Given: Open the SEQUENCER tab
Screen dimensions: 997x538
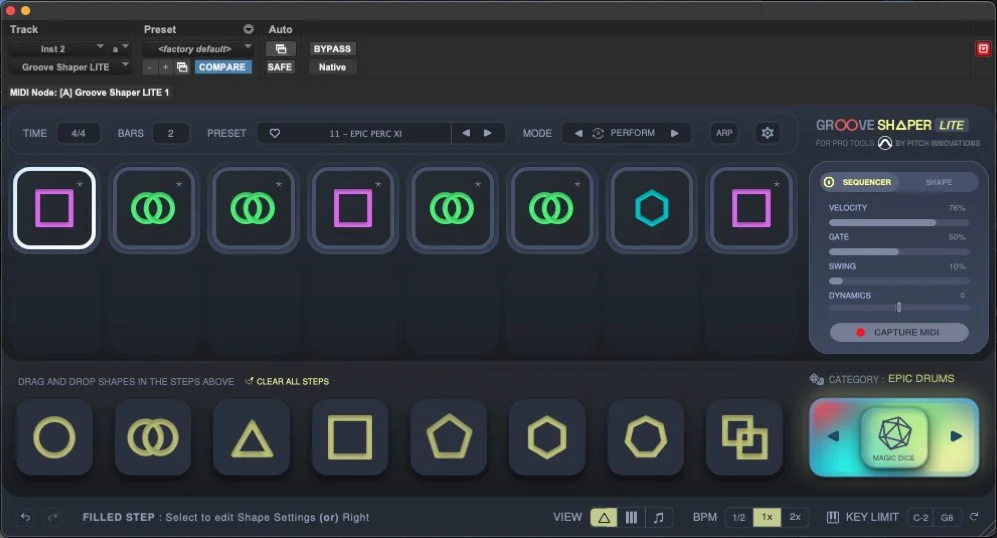Looking at the screenshot, I should pyautogui.click(x=859, y=182).
